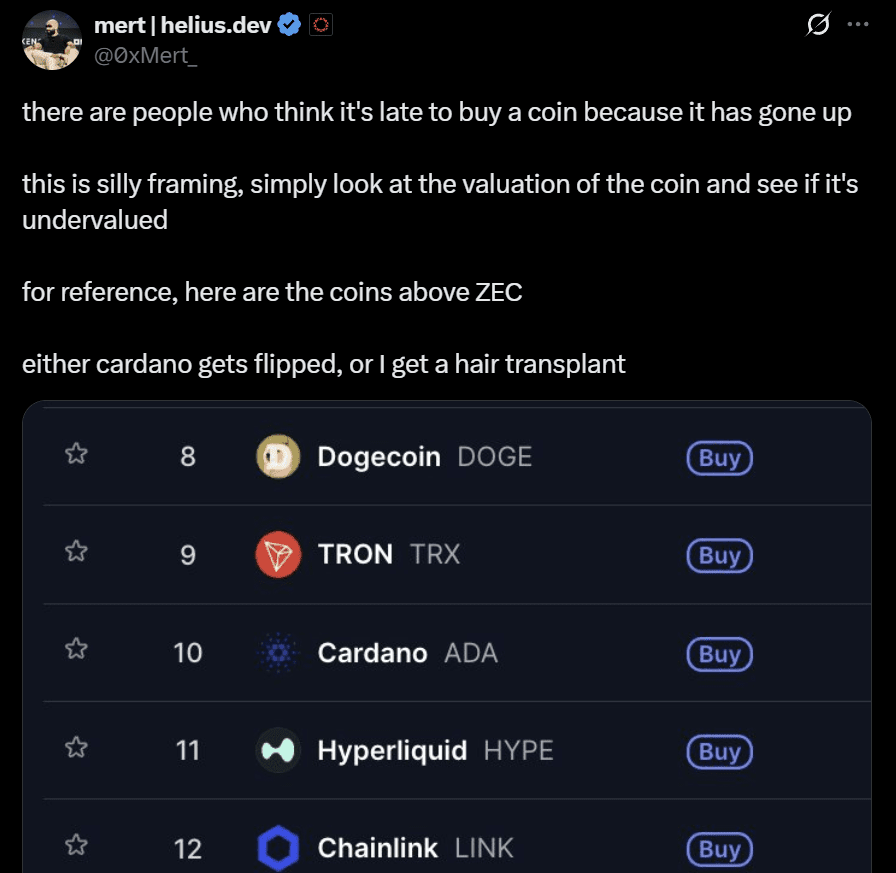This screenshot has height=873, width=896.
Task: Click the verified blue checkmark badge
Action: [290, 26]
